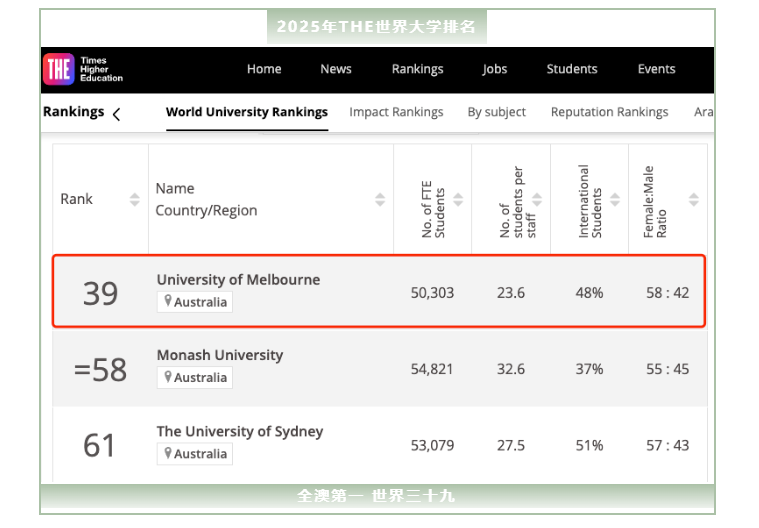Click the gender ratio 55 : 45

pyautogui.click(x=668, y=369)
